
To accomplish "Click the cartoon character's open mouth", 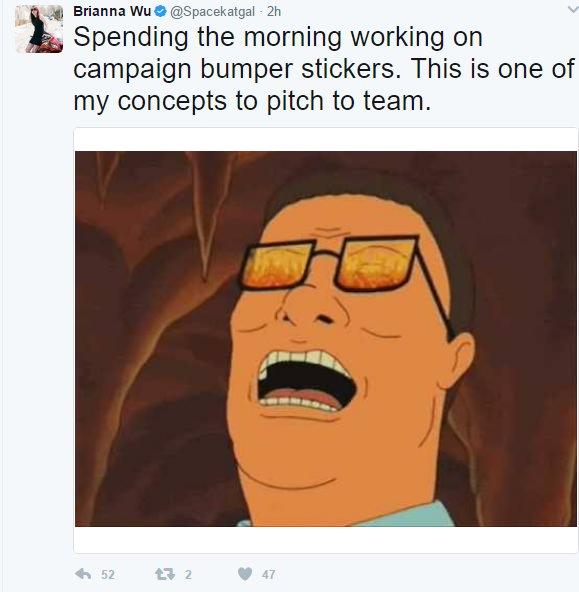I will pyautogui.click(x=304, y=381).
